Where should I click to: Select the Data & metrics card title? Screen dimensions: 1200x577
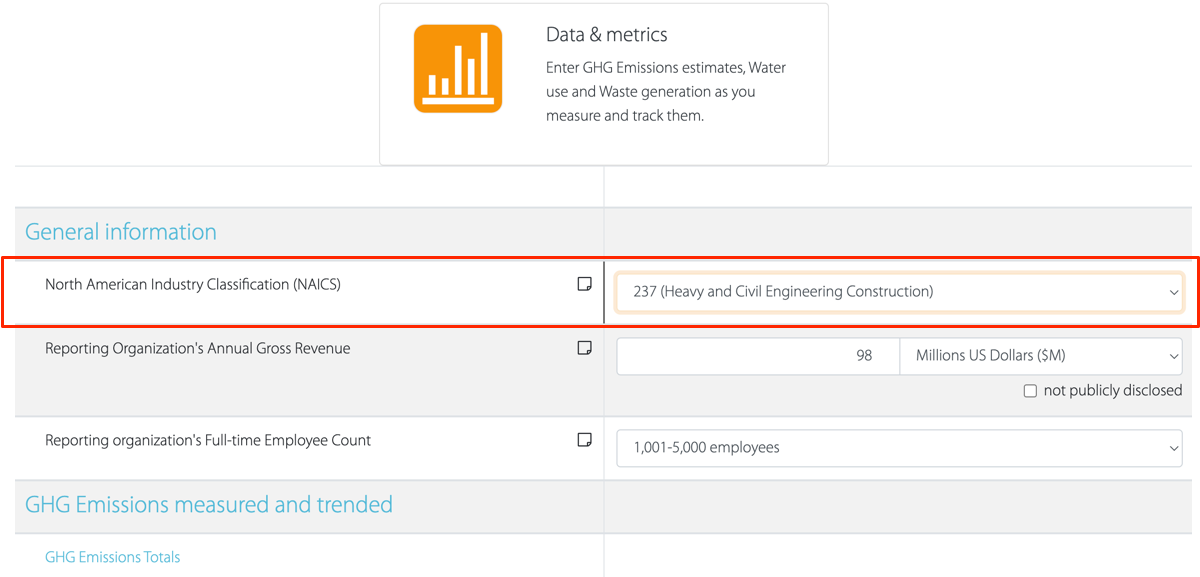[606, 35]
